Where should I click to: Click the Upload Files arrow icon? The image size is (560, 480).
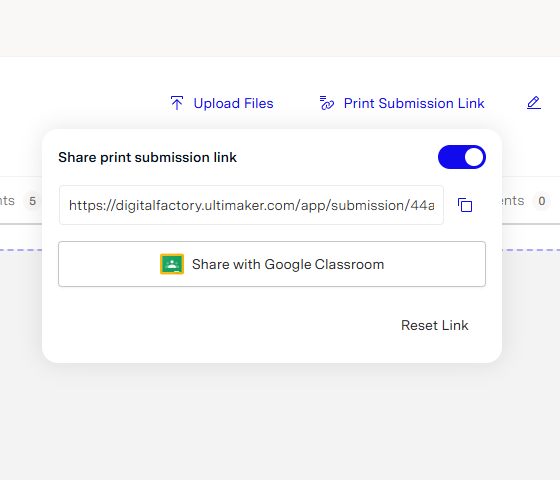tap(177, 103)
